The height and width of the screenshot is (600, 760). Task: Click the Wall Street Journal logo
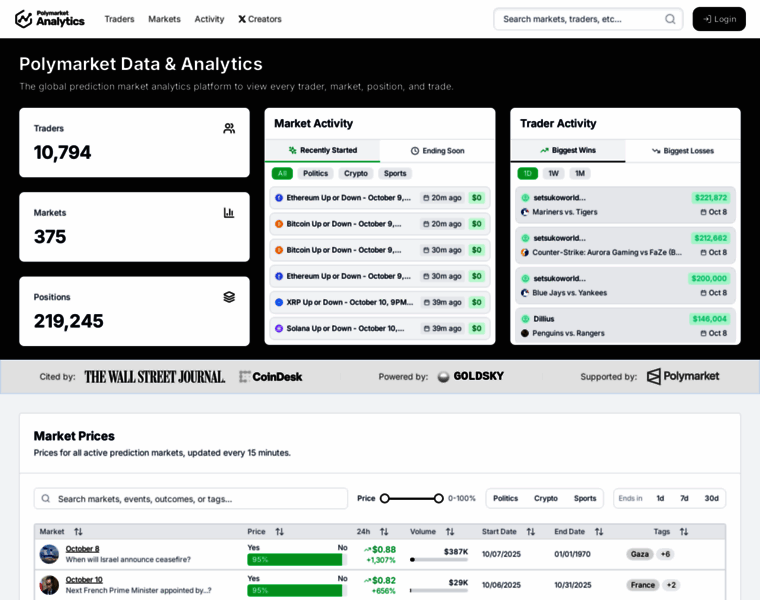(154, 377)
